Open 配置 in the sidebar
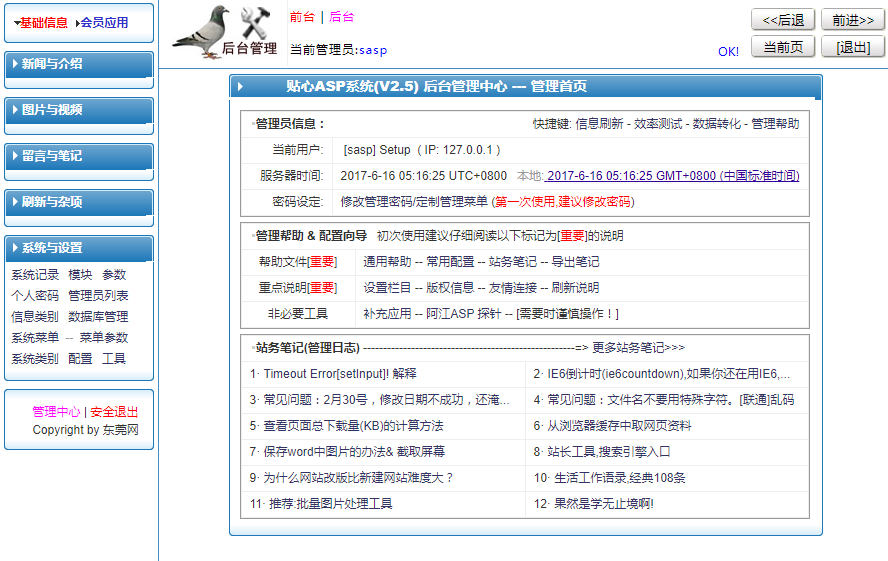888x561 pixels. pyautogui.click(x=80, y=358)
